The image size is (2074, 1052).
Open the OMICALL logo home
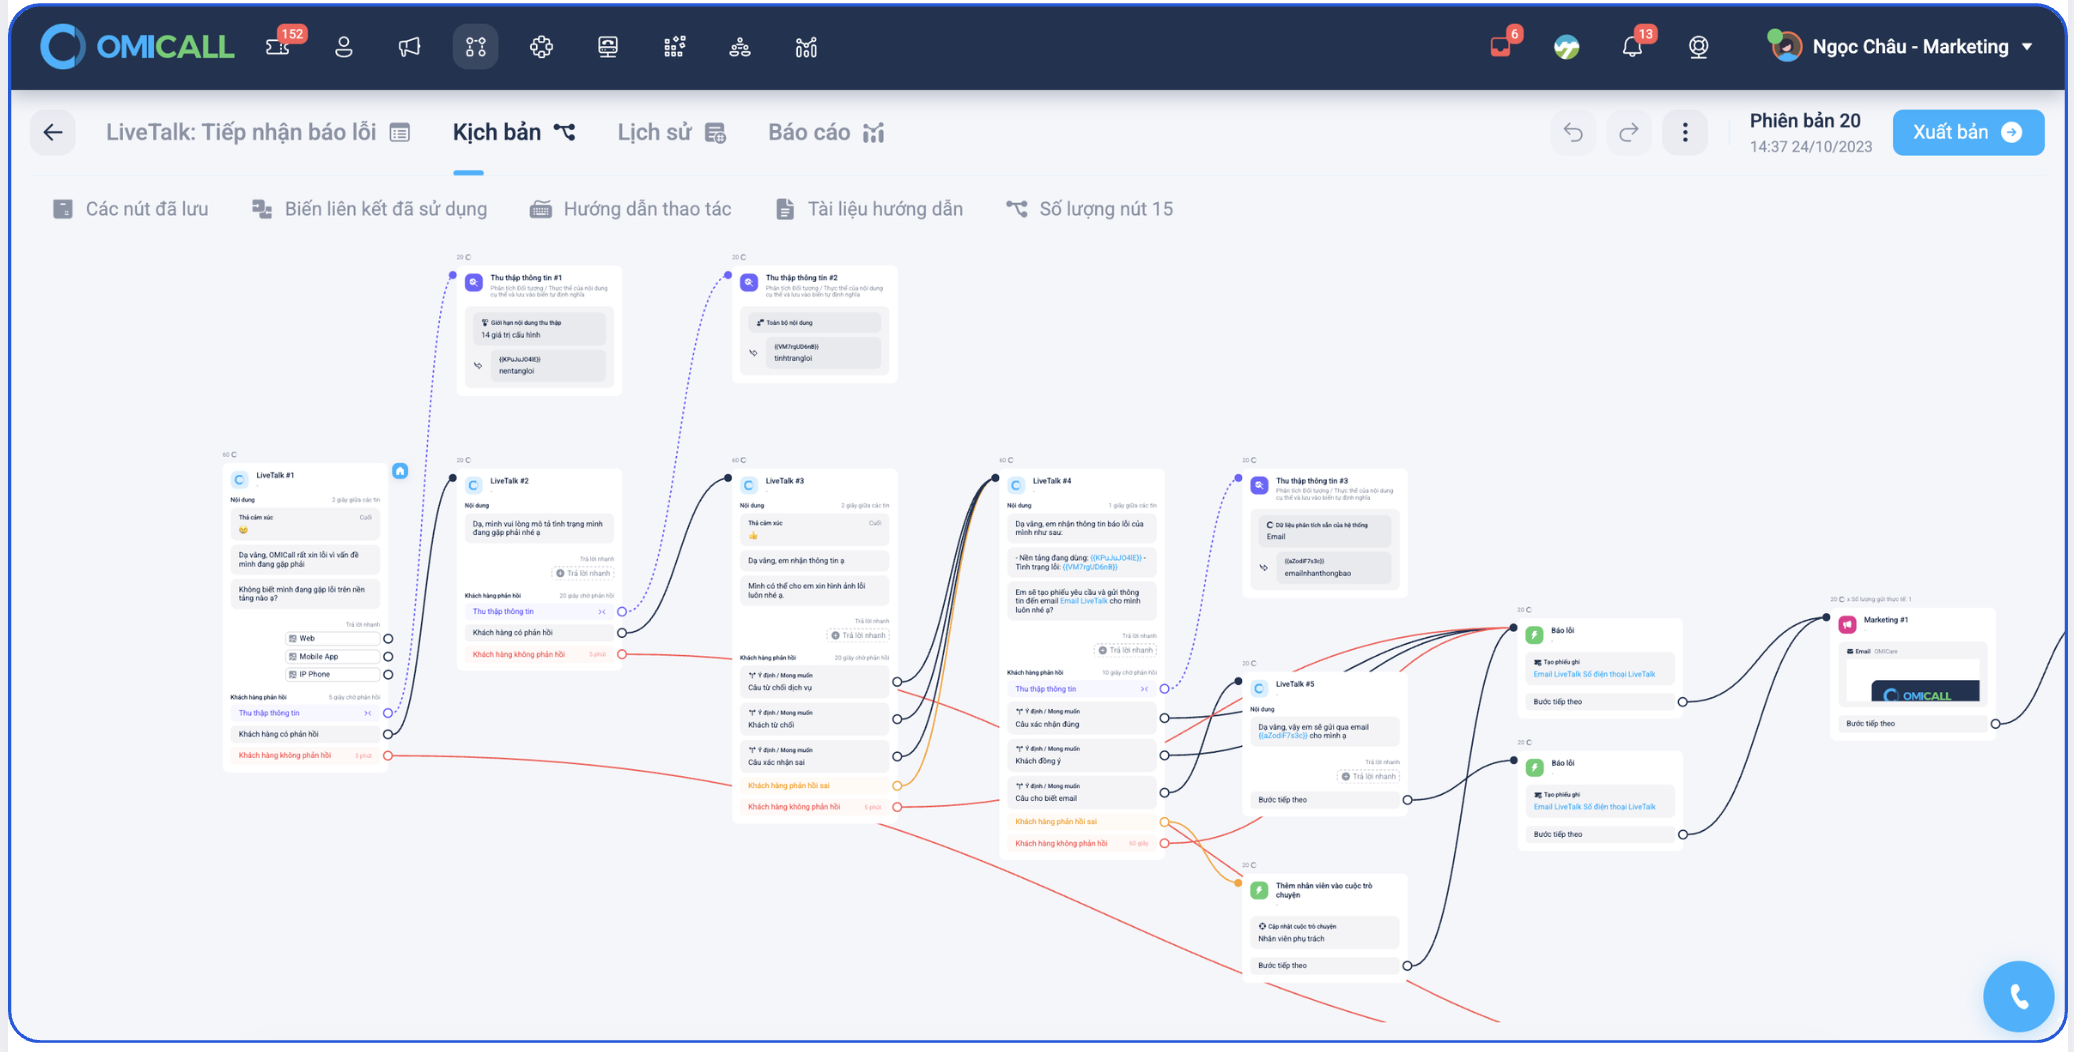coord(137,47)
